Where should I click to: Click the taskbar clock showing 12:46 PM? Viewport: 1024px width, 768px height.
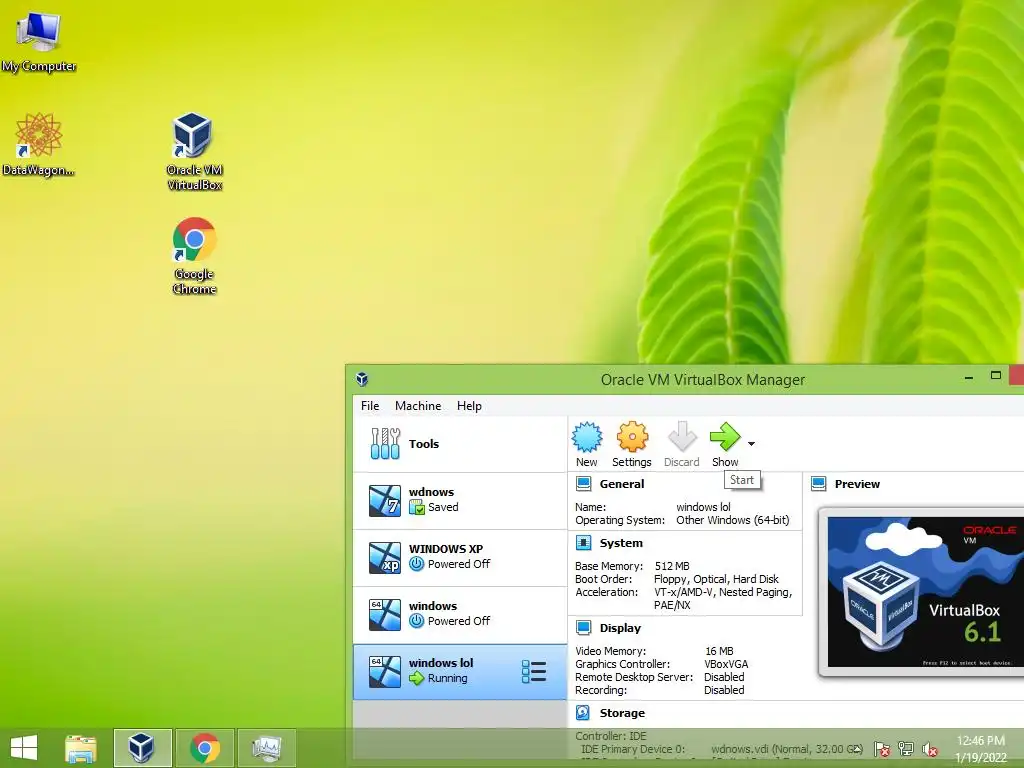pos(980,749)
